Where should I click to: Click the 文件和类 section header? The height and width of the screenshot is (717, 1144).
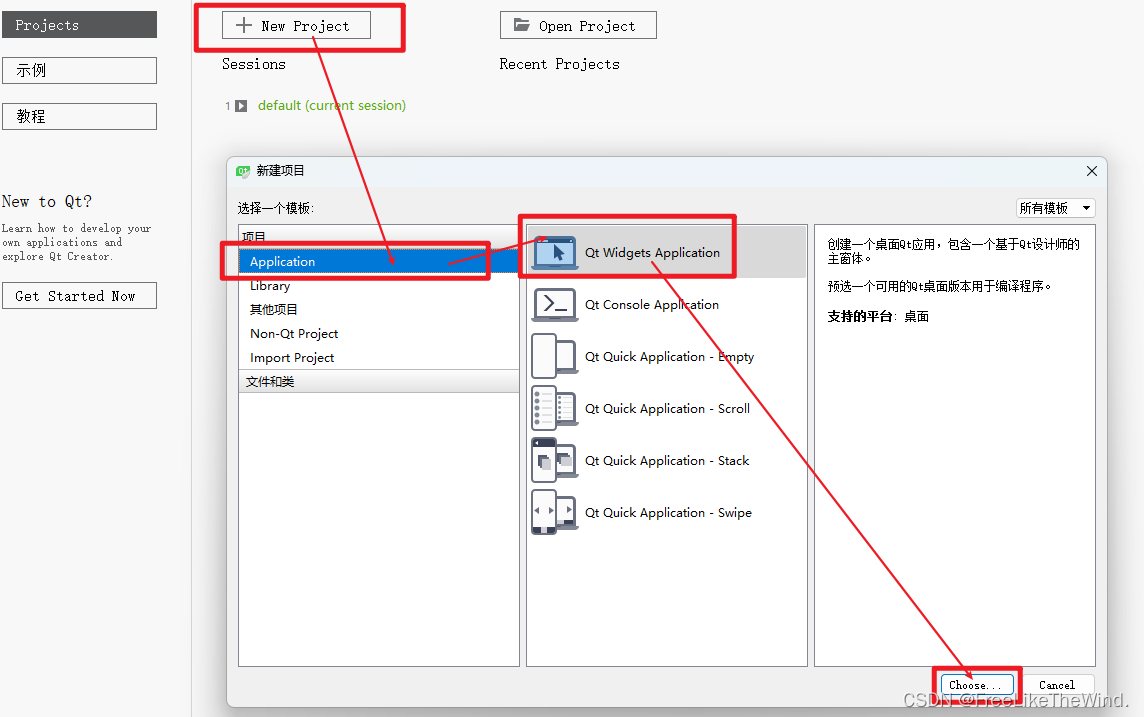[x=379, y=381]
